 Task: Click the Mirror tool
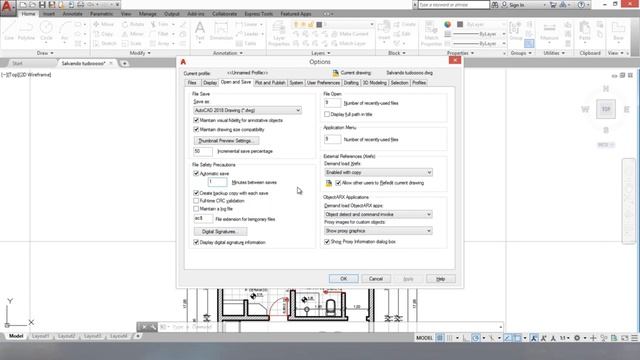[x=133, y=34]
